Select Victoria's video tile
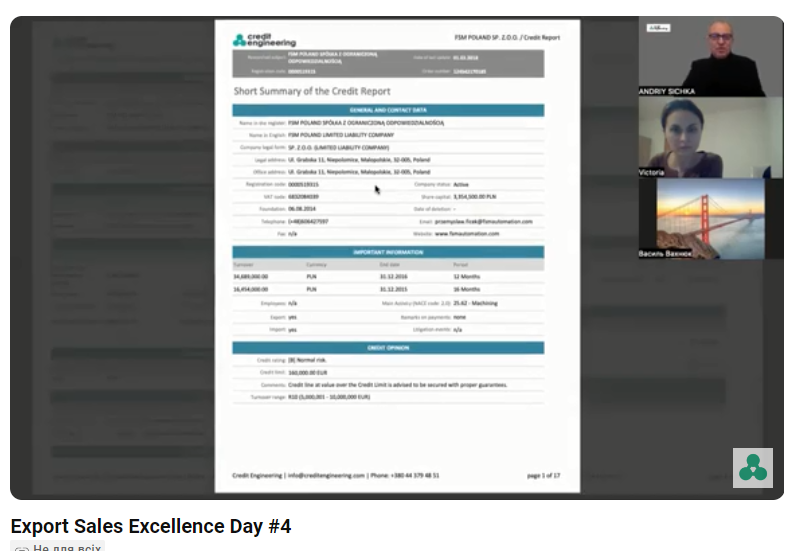This screenshot has height=551, width=793. pyautogui.click(x=711, y=137)
